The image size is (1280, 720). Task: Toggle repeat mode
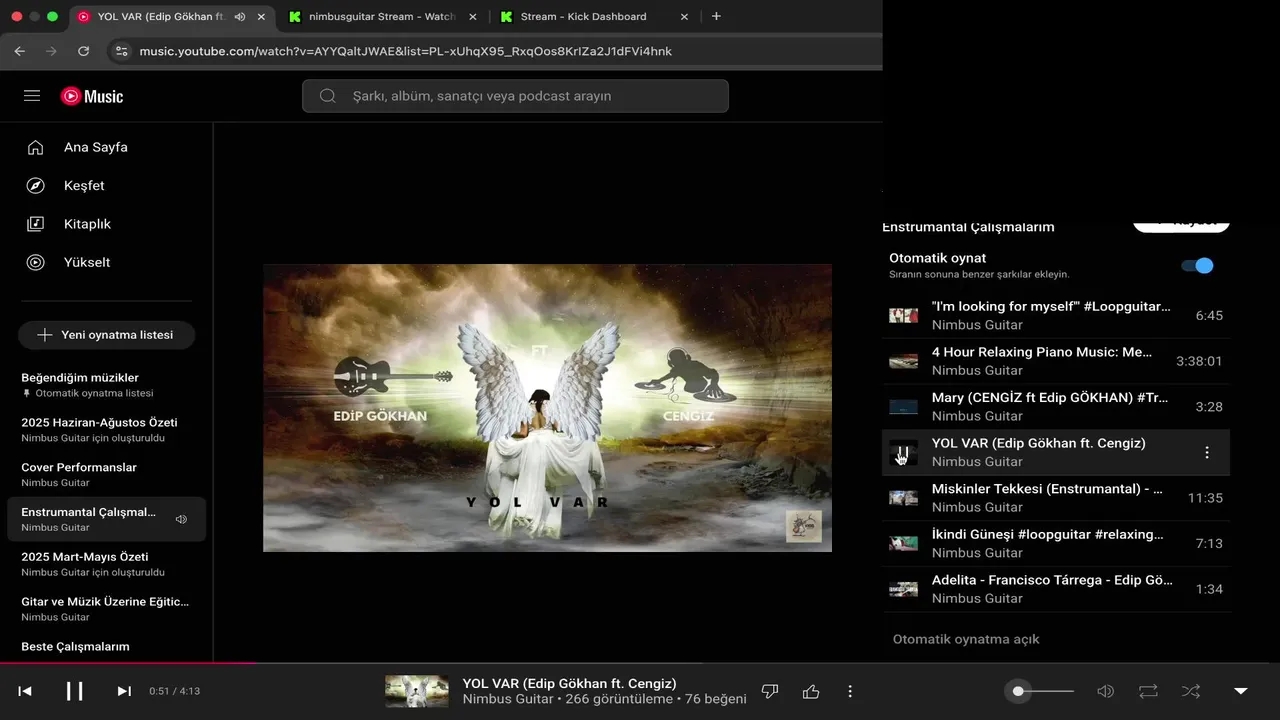1148,691
